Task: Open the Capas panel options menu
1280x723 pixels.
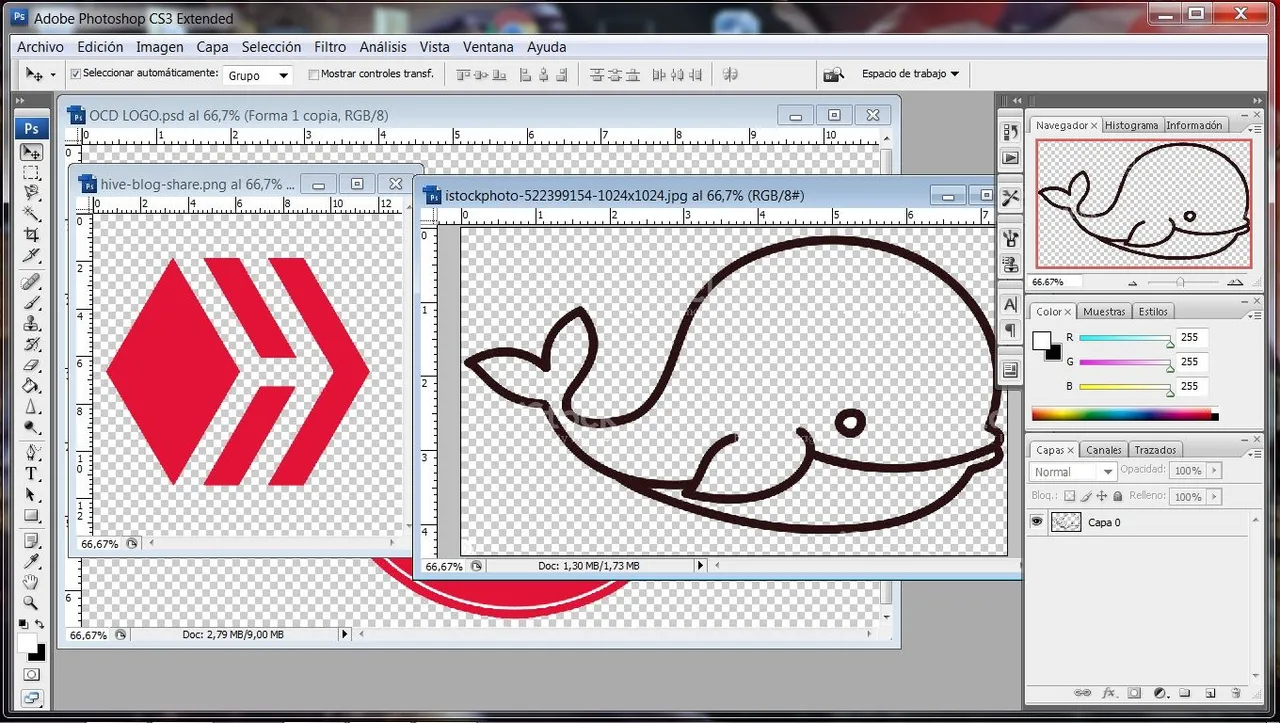Action: [1254, 452]
